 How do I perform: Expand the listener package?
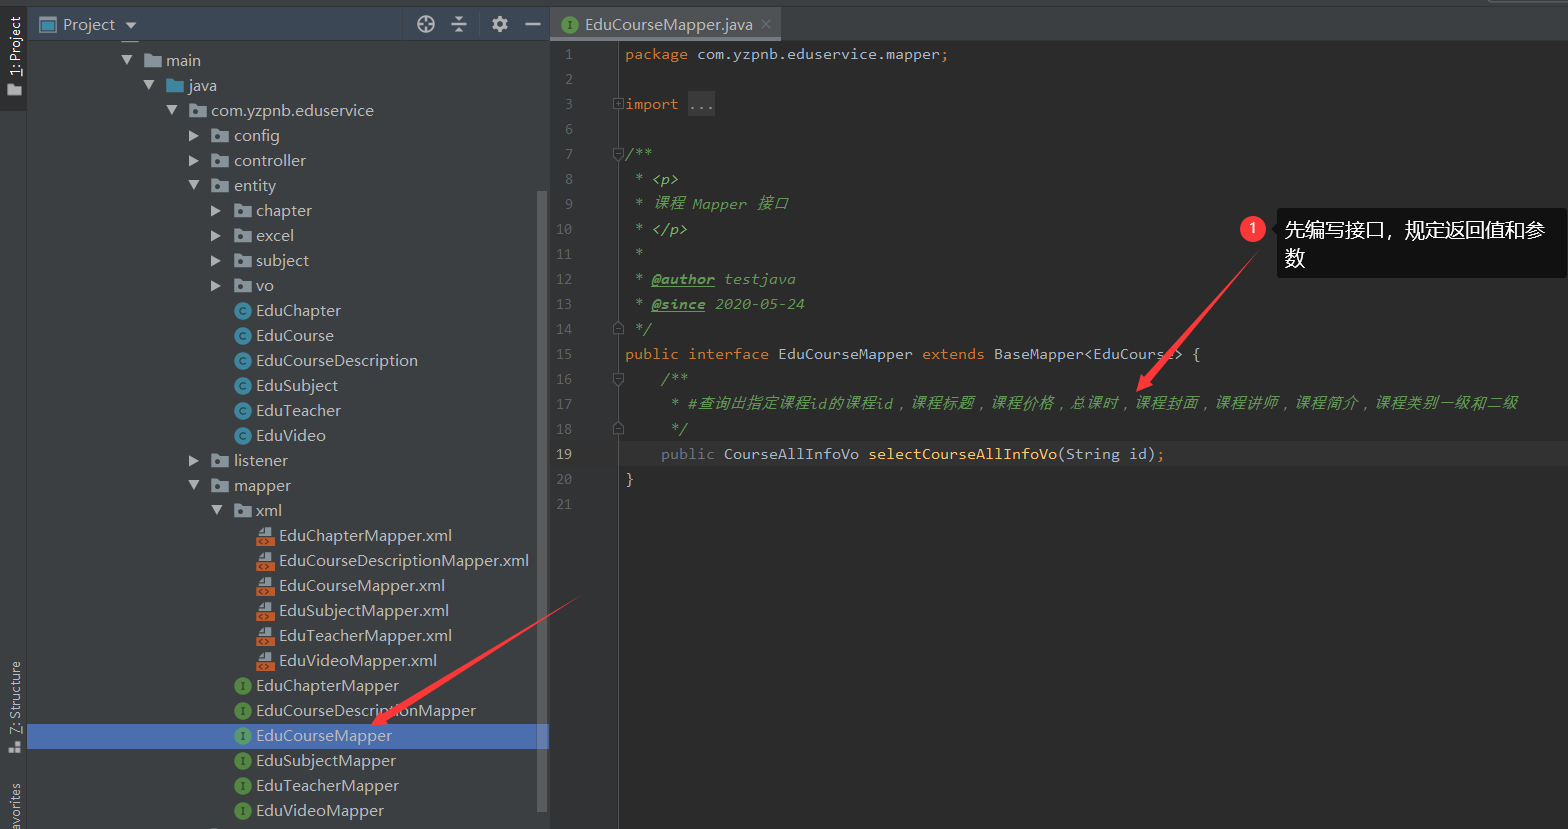194,460
